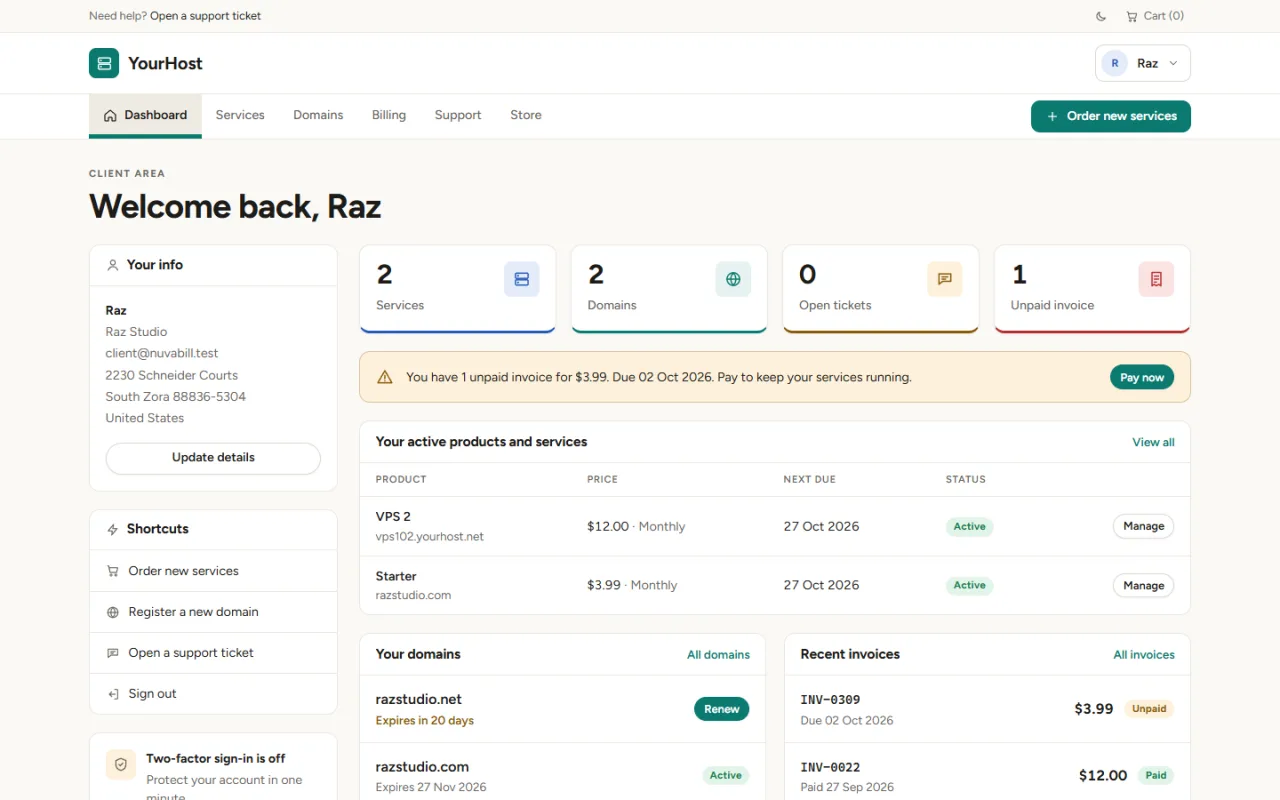Screen dimensions: 1280x800
Task: Click the Starter product name
Action: pos(396,576)
